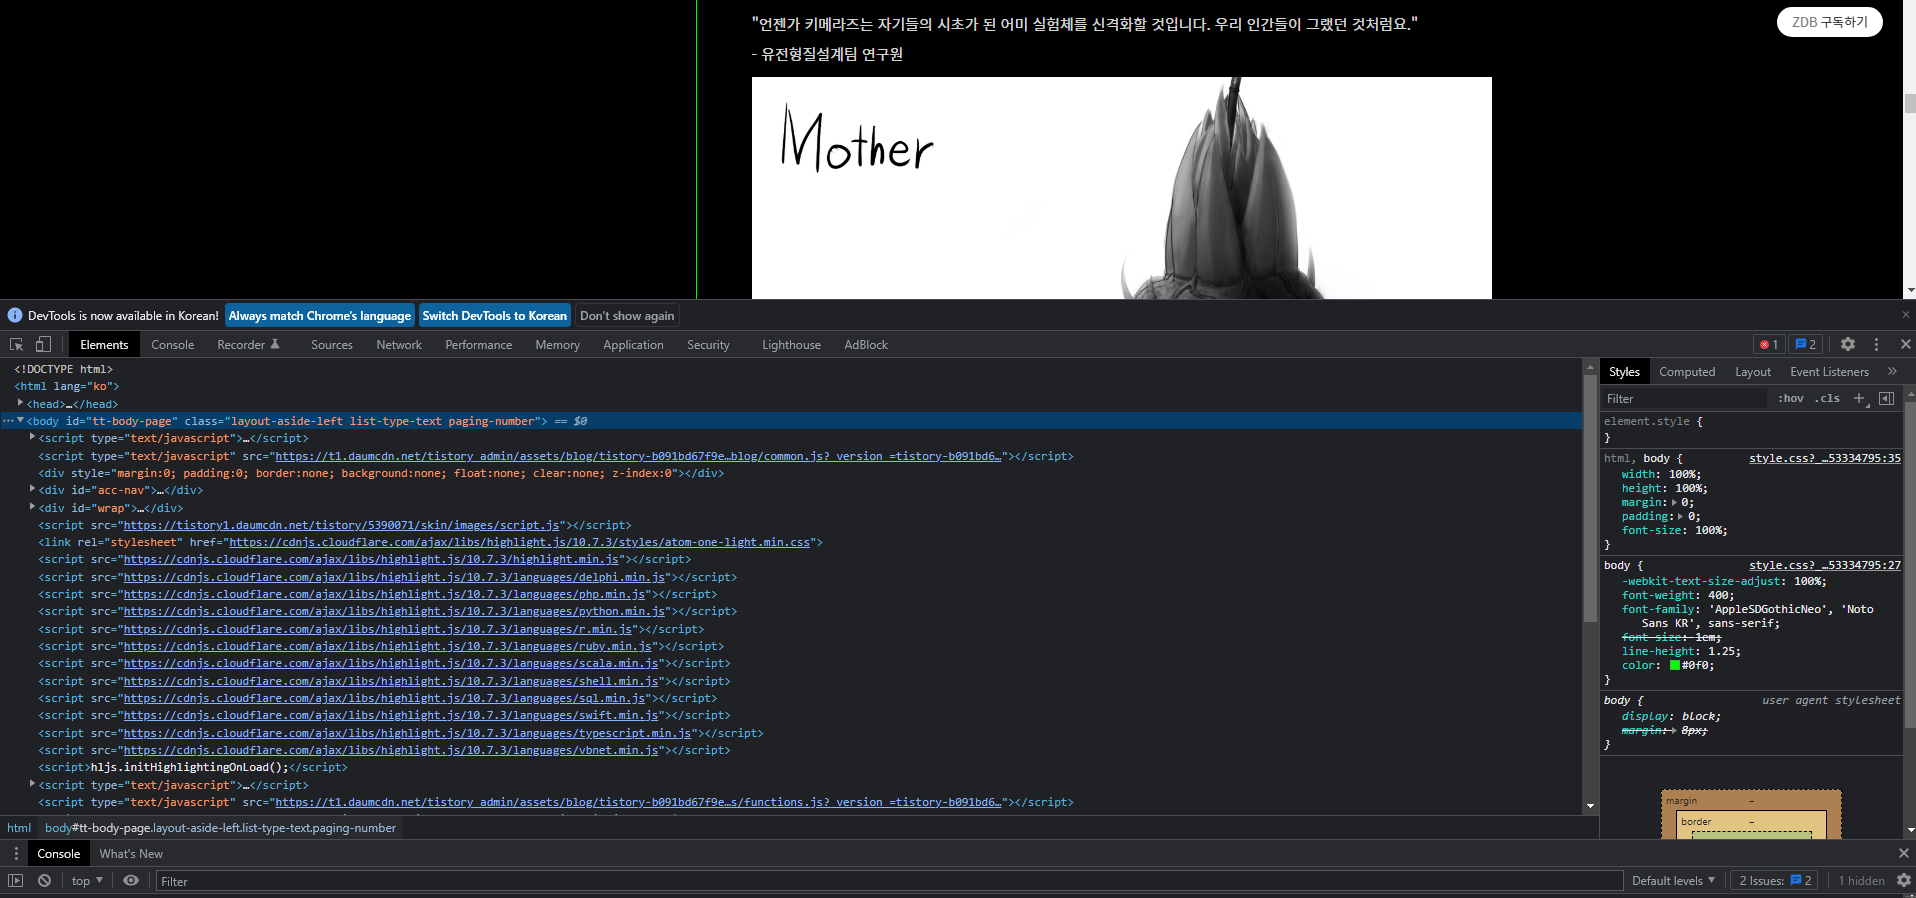The height and width of the screenshot is (898, 1916).
Task: Toggle the device toolbar icon
Action: [43, 344]
